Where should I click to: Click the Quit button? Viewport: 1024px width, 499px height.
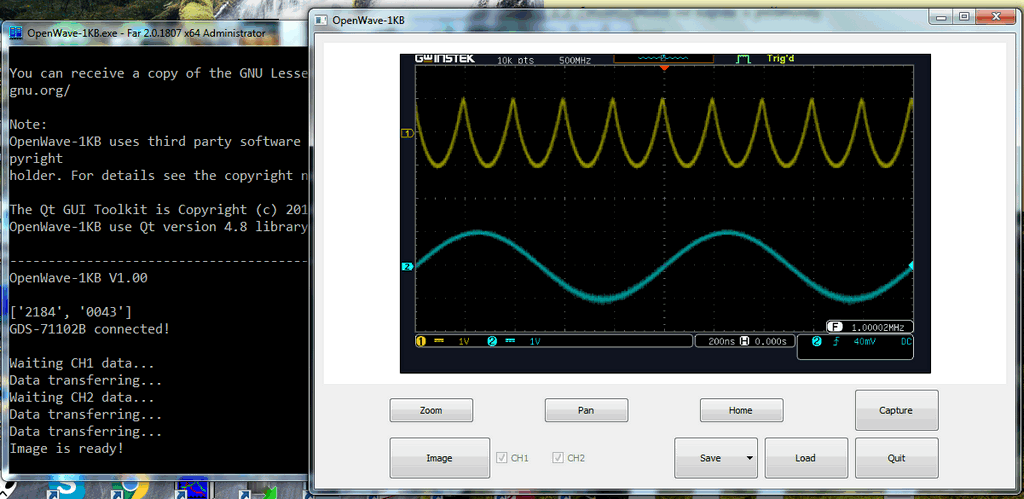click(896, 458)
